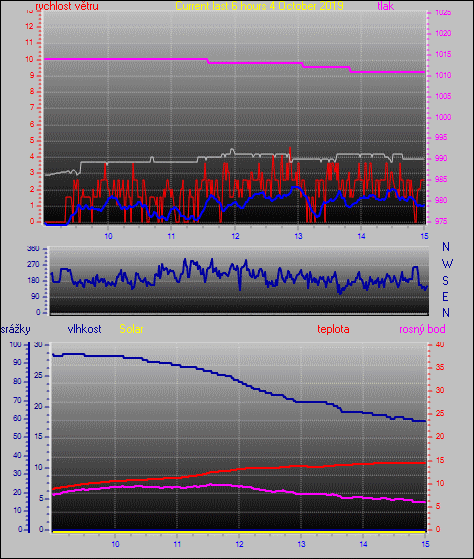Click pressure axis value 985
The image size is (474, 559).
441,179
